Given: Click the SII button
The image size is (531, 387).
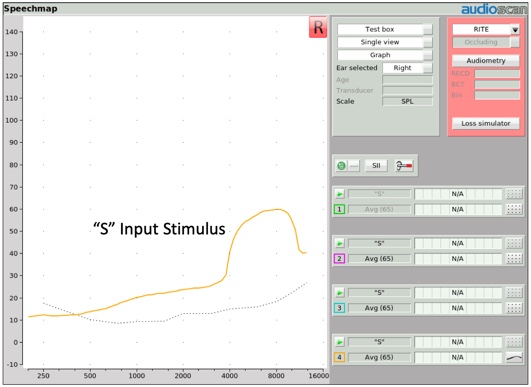Looking at the screenshot, I should [376, 166].
